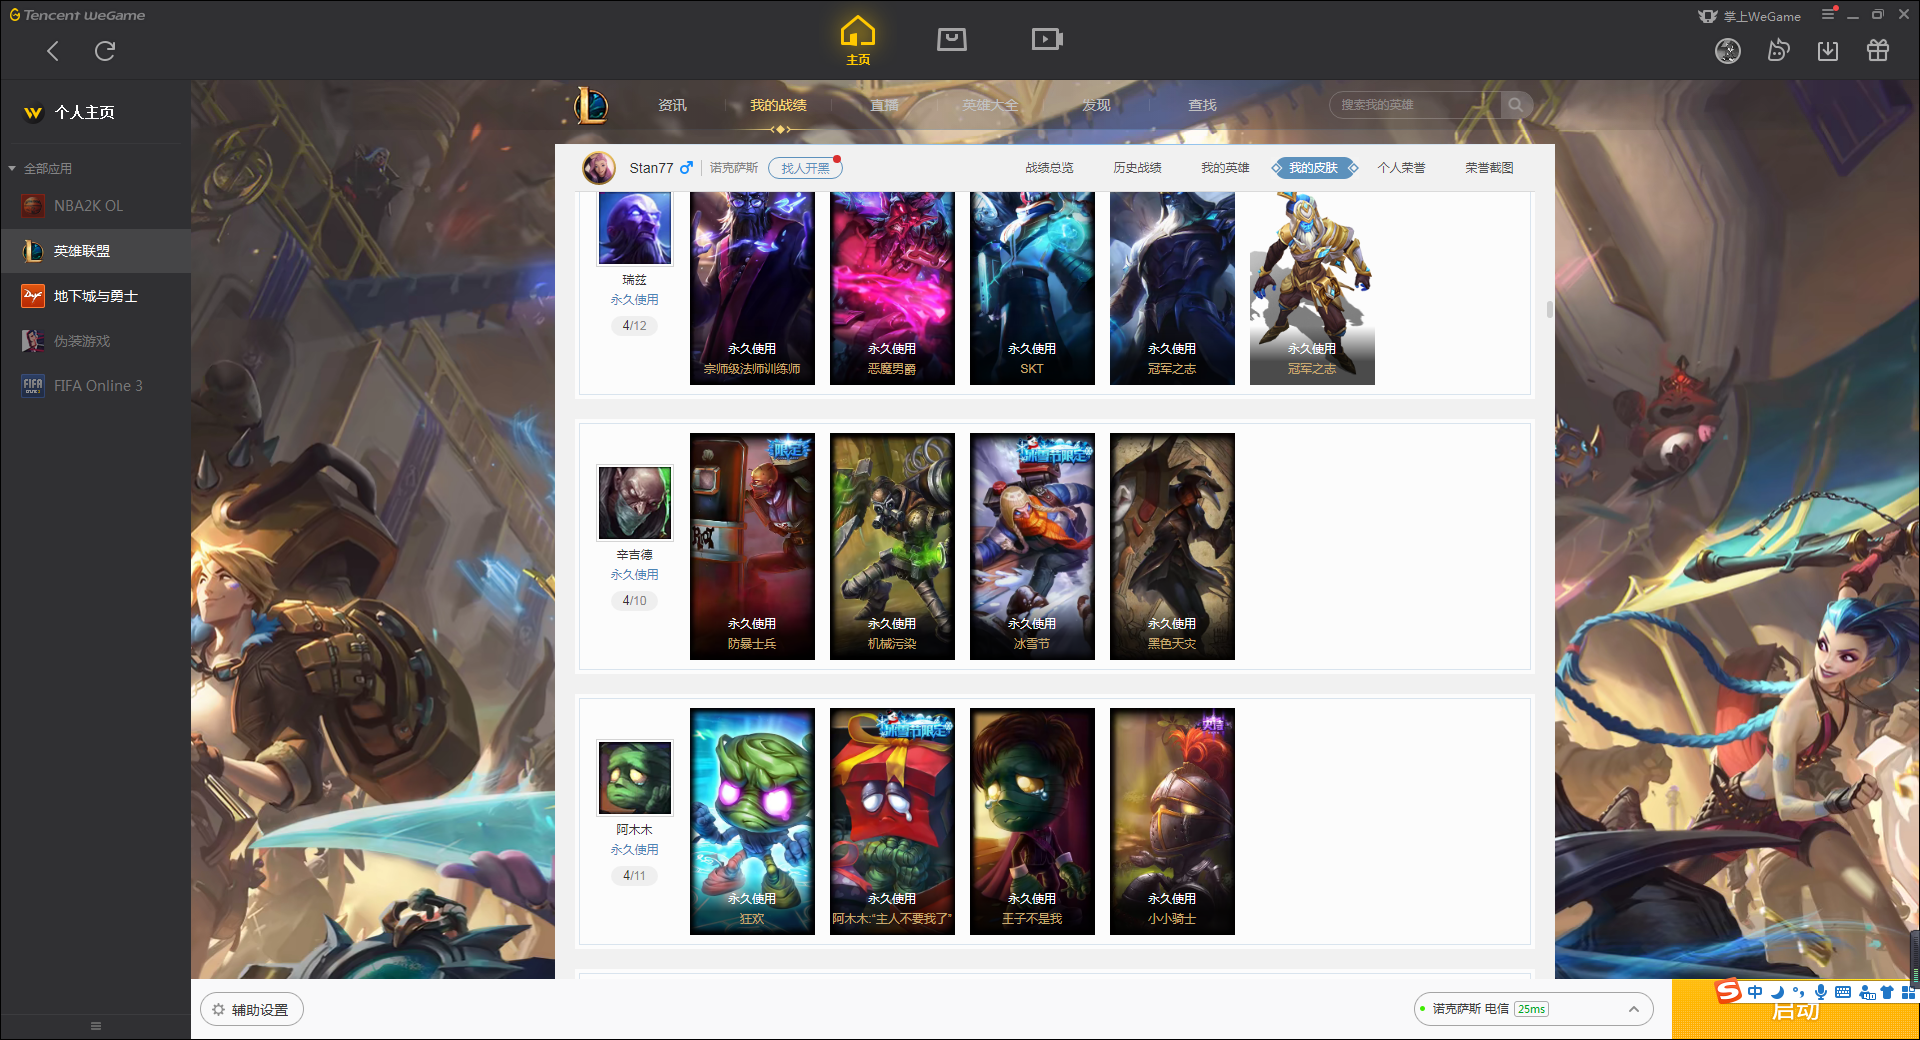This screenshot has width=1920, height=1040.
Task: Select 英雄联盟 in sidebar
Action: pos(96,251)
